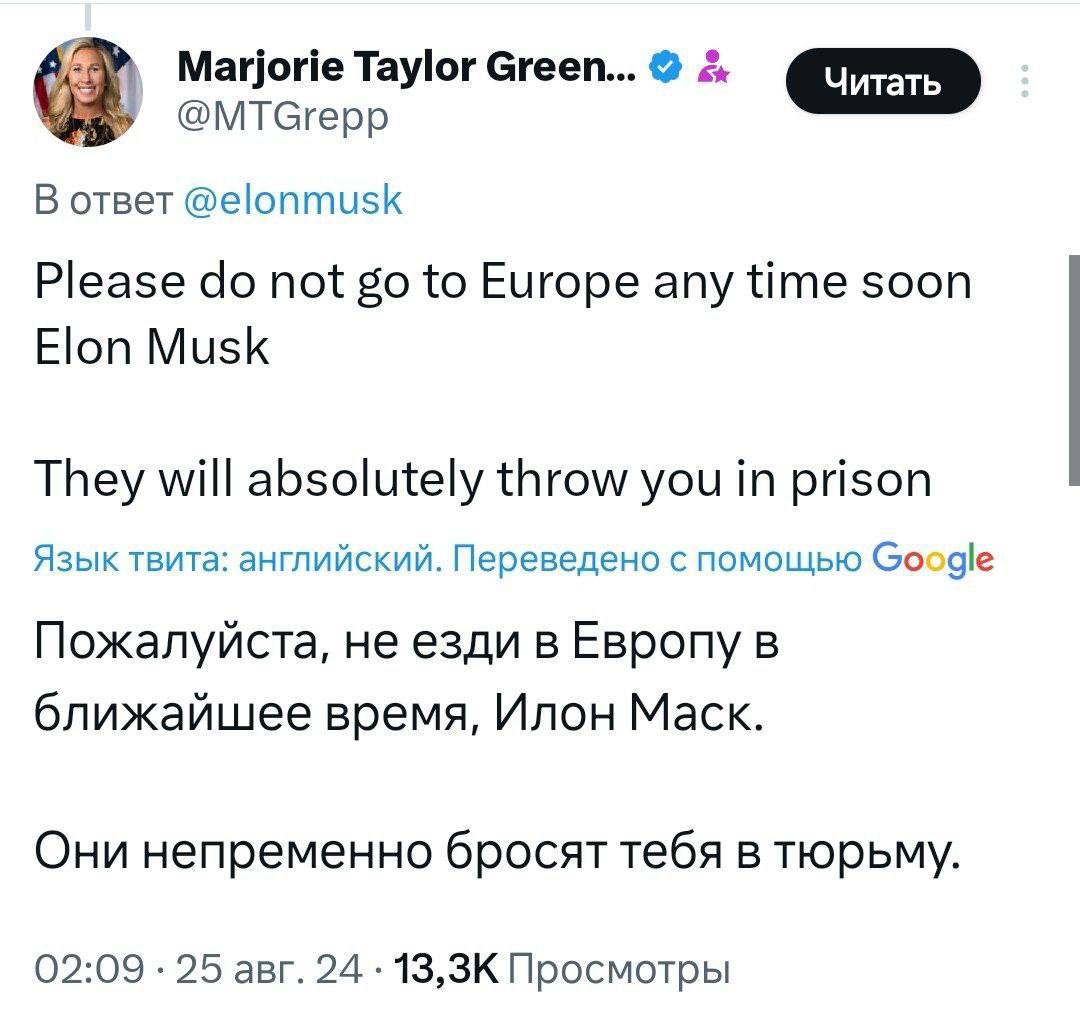Viewport: 1080px width, 1009px height.
Task: Click 'They will absolutely throw you in prison' line
Action: tap(483, 480)
